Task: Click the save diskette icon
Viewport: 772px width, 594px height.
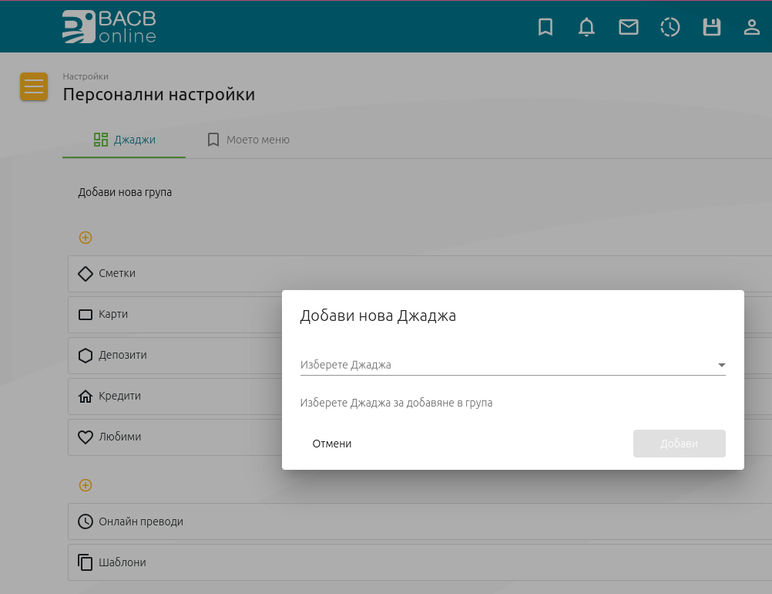Action: pos(711,27)
